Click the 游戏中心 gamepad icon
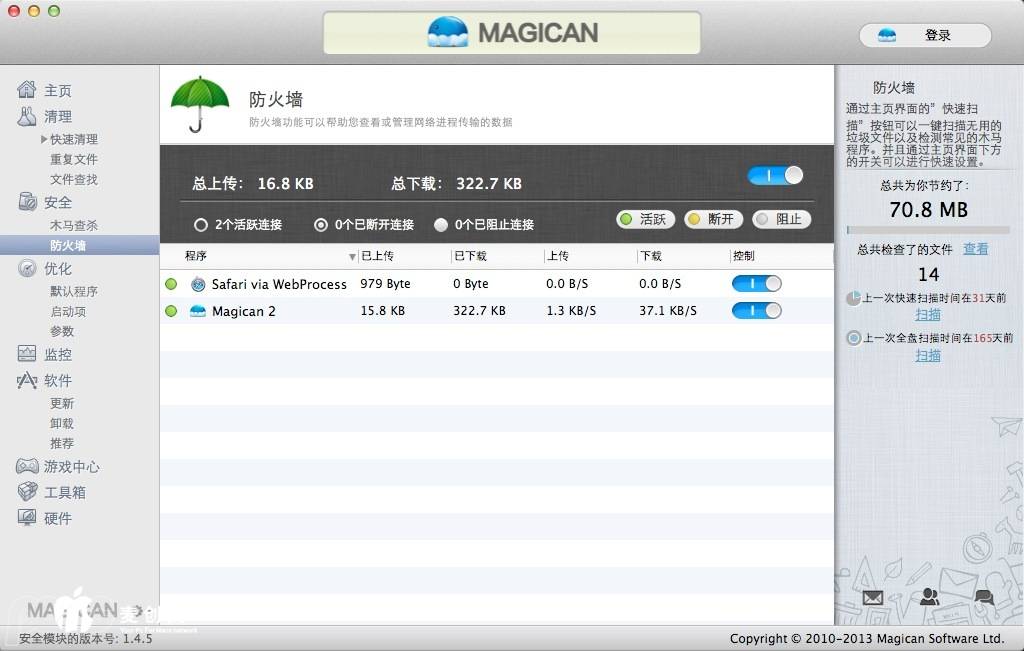The height and width of the screenshot is (651, 1024). click(x=27, y=466)
